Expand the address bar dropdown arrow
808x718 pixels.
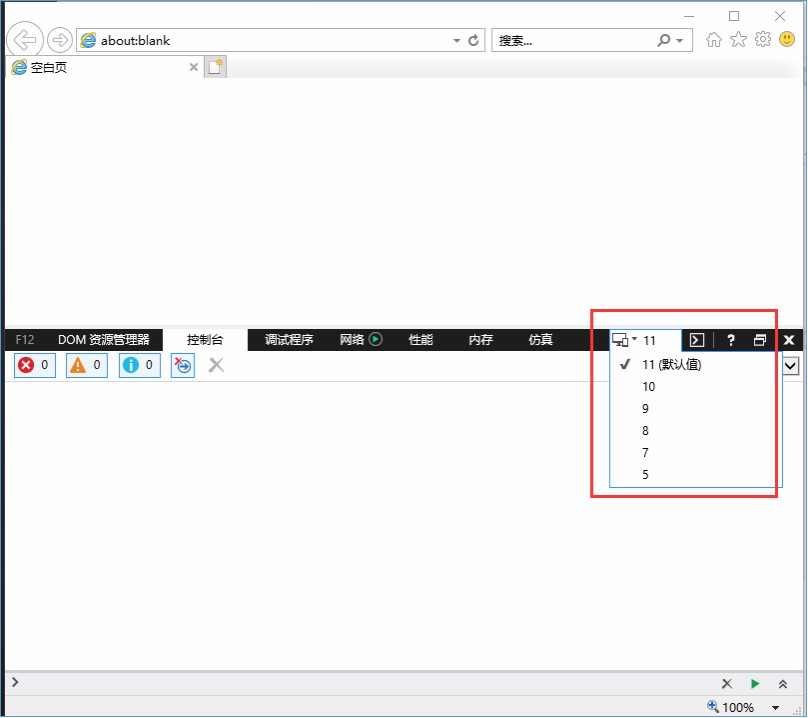click(x=457, y=41)
